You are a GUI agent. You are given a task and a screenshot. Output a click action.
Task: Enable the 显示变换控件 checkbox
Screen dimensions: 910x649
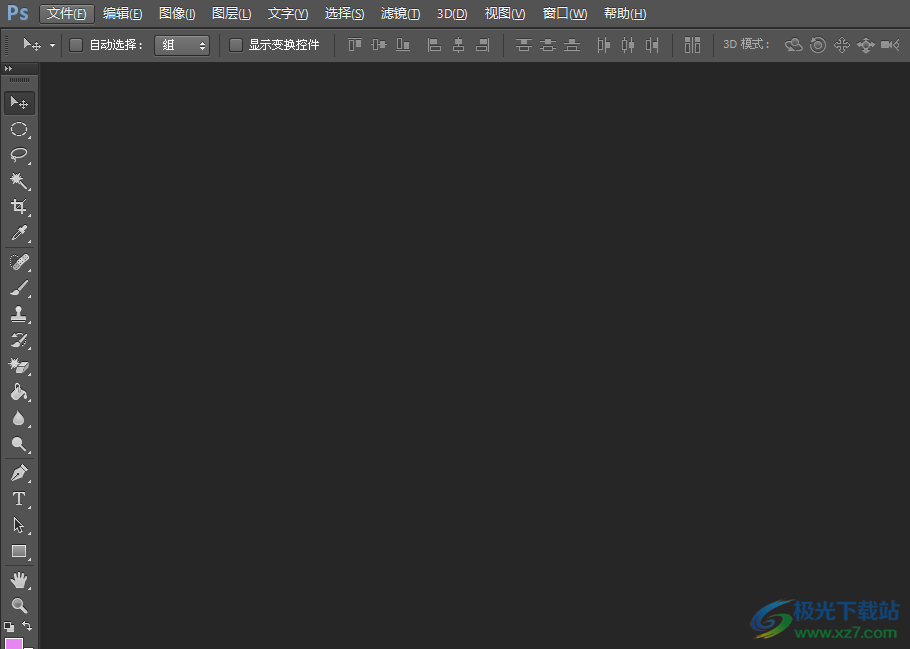236,45
